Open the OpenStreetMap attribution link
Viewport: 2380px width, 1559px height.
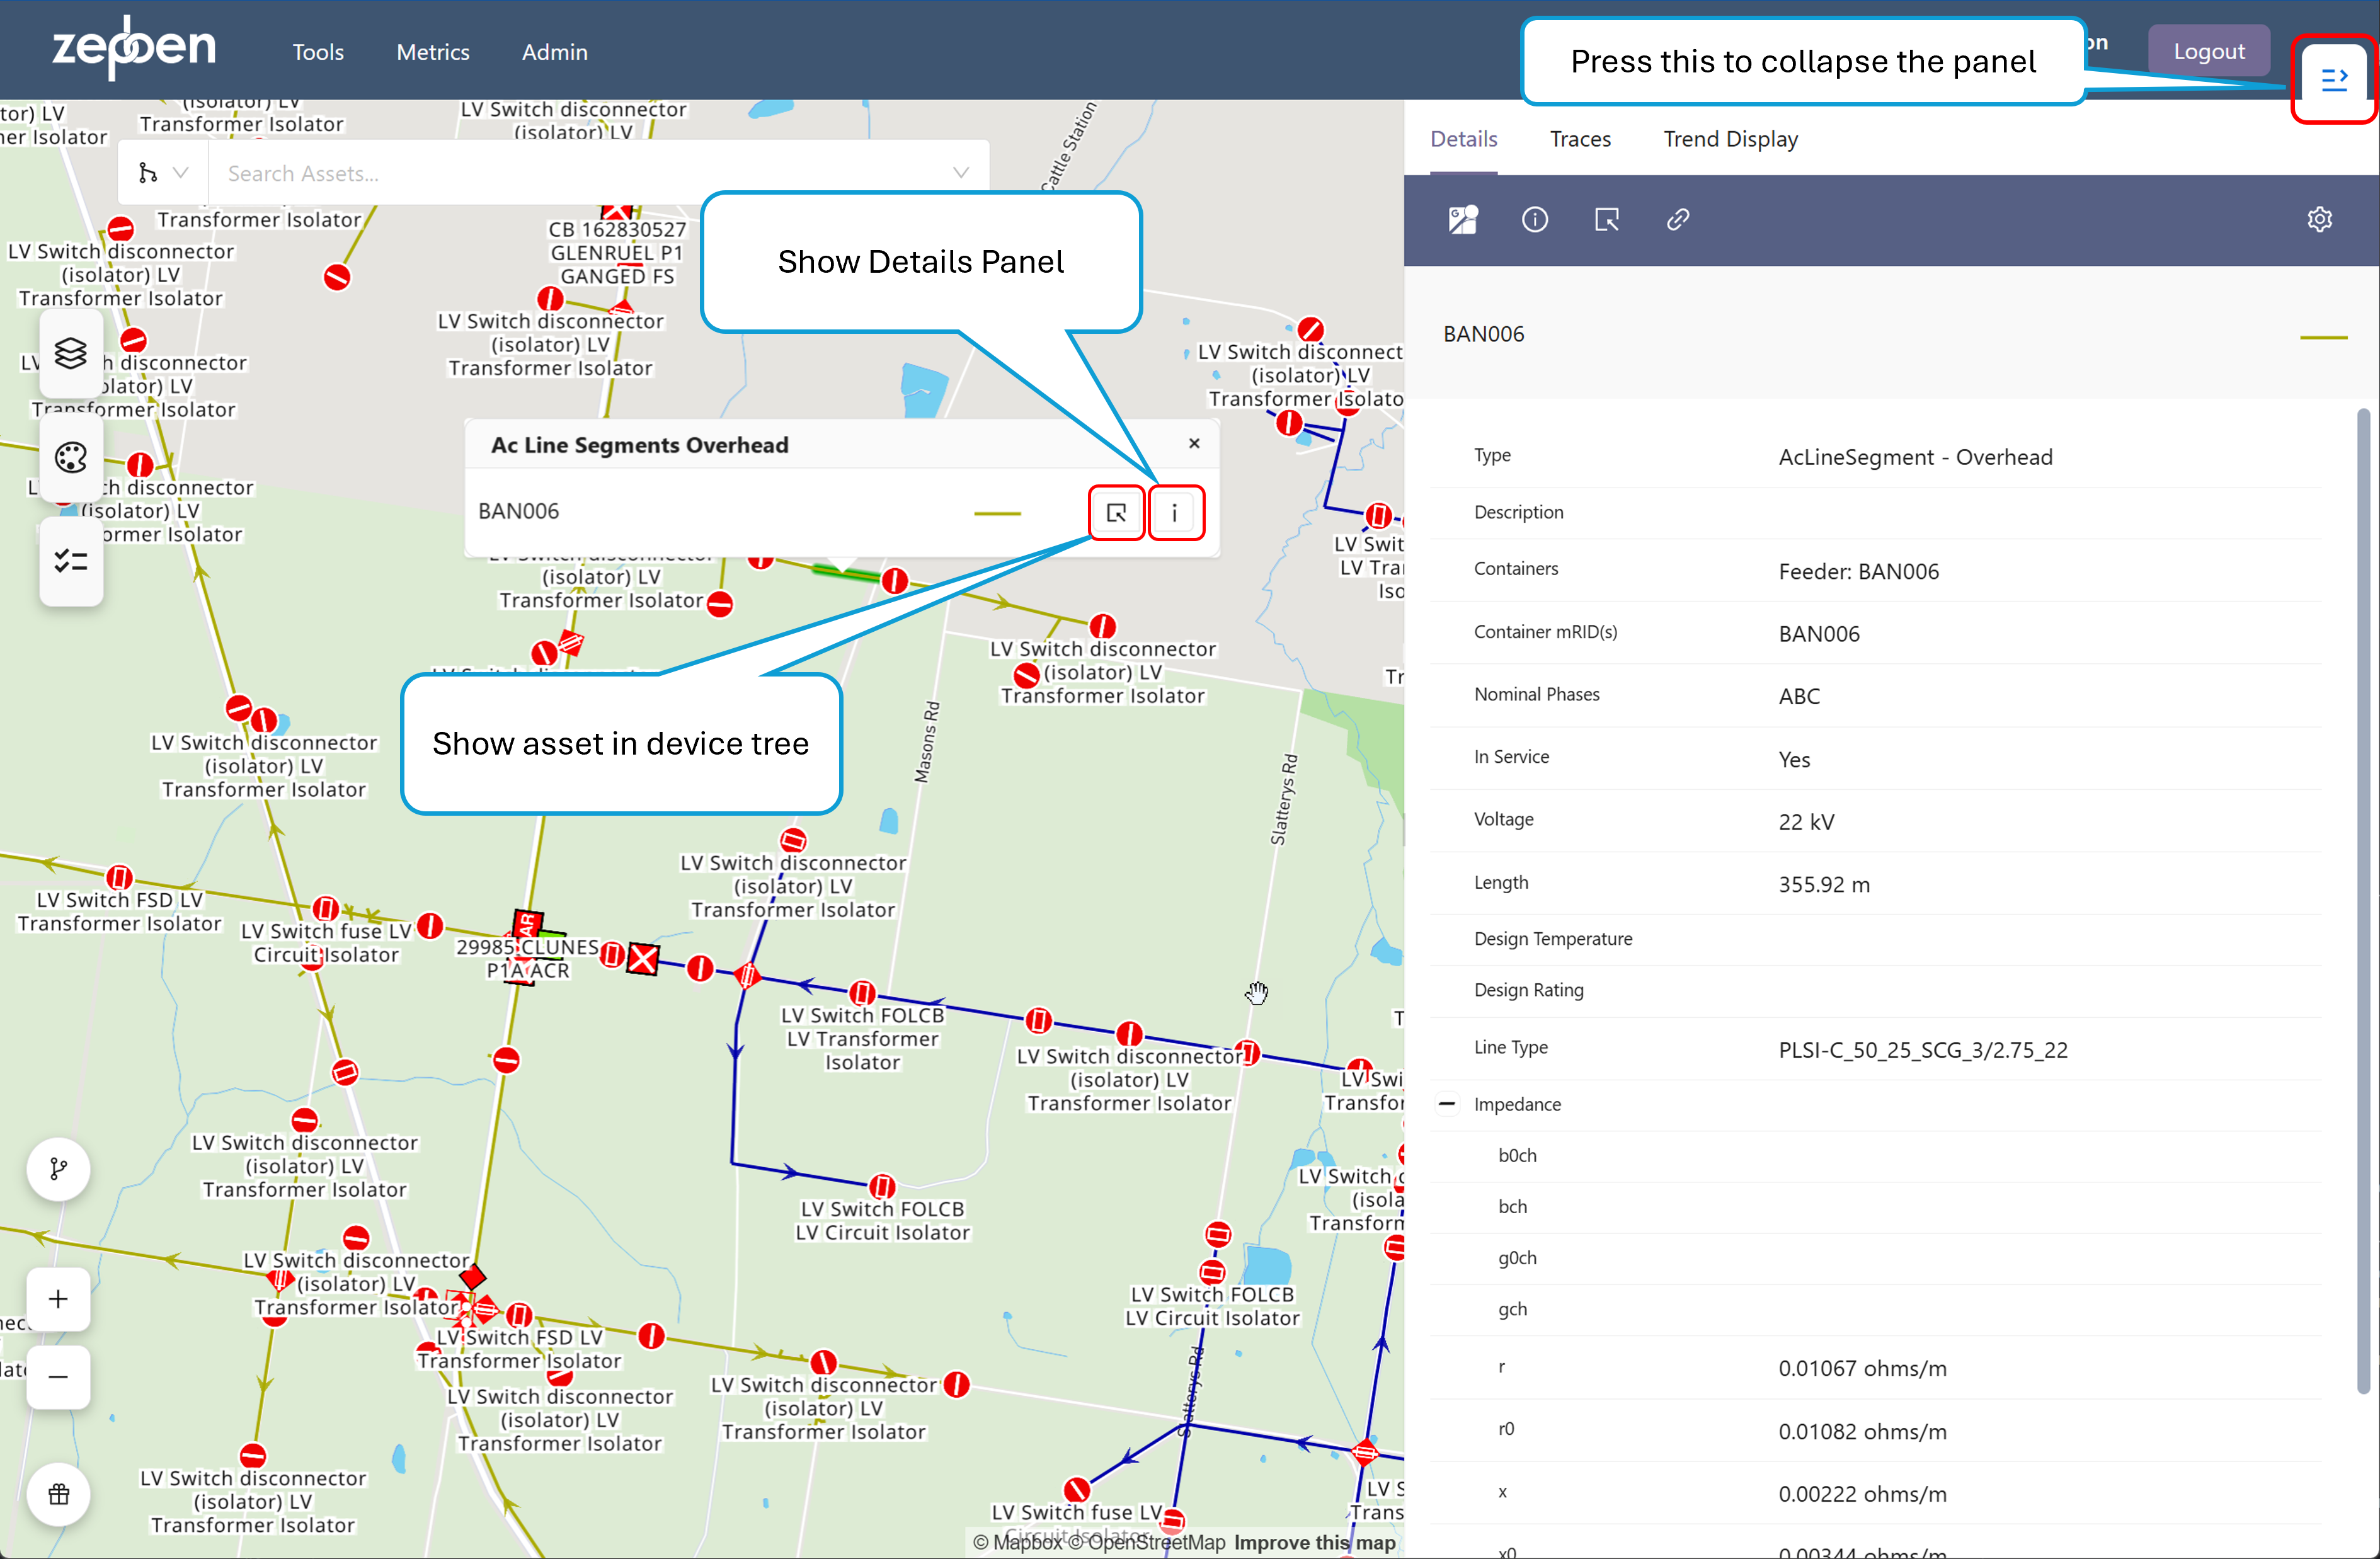click(x=1146, y=1542)
